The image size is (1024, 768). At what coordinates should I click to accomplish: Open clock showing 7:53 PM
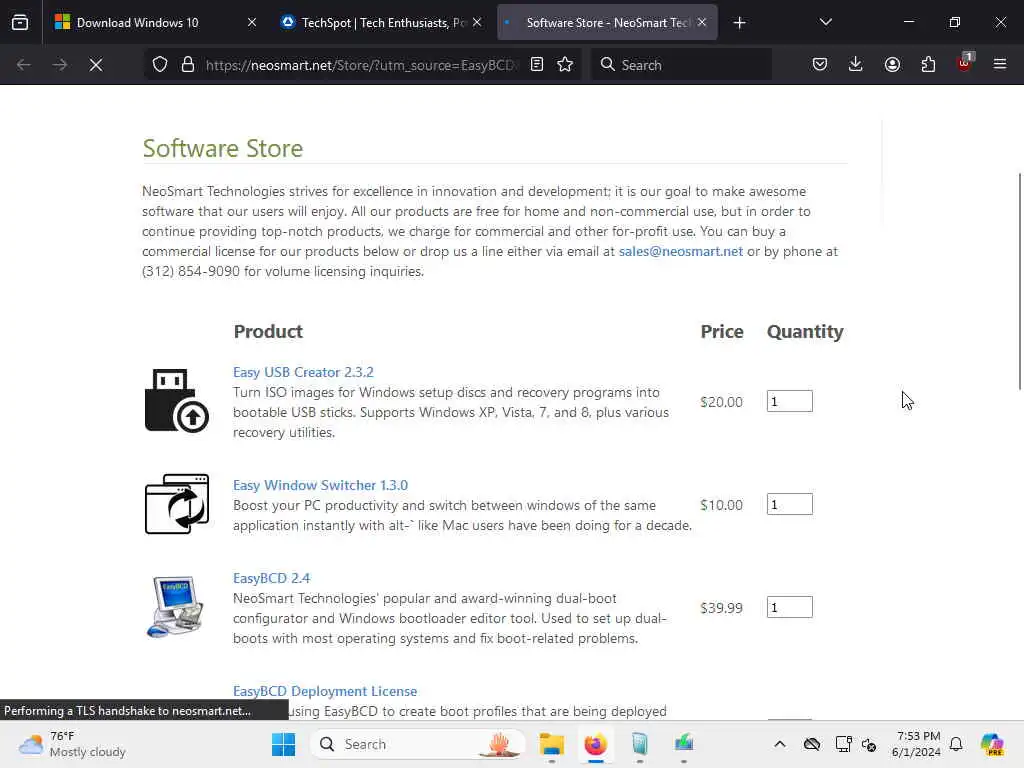pyautogui.click(x=916, y=744)
